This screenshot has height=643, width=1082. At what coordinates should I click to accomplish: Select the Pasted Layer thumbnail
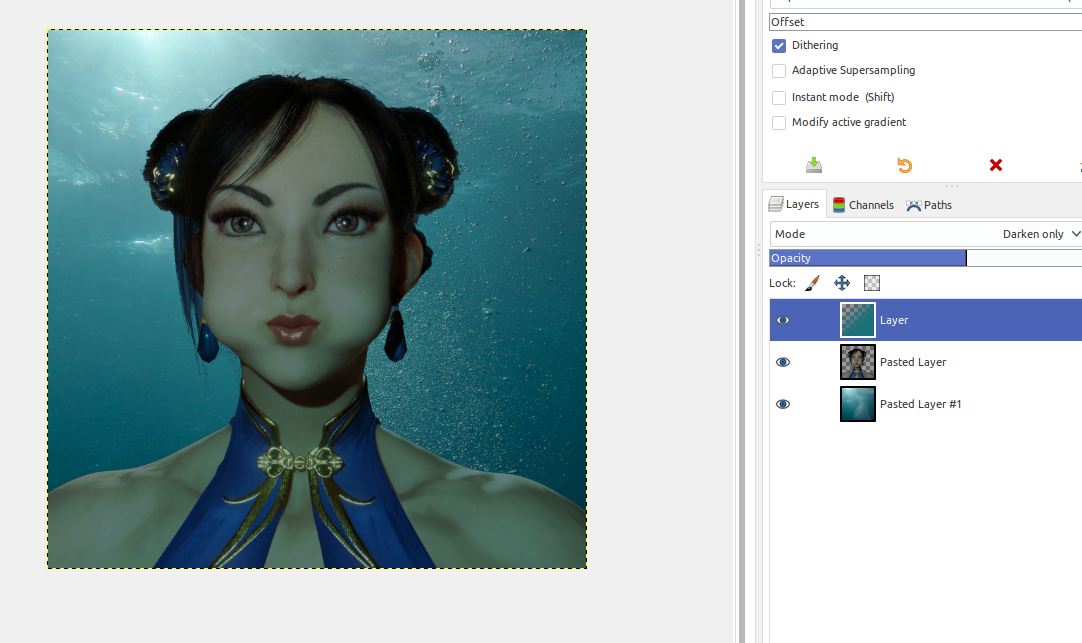point(858,362)
